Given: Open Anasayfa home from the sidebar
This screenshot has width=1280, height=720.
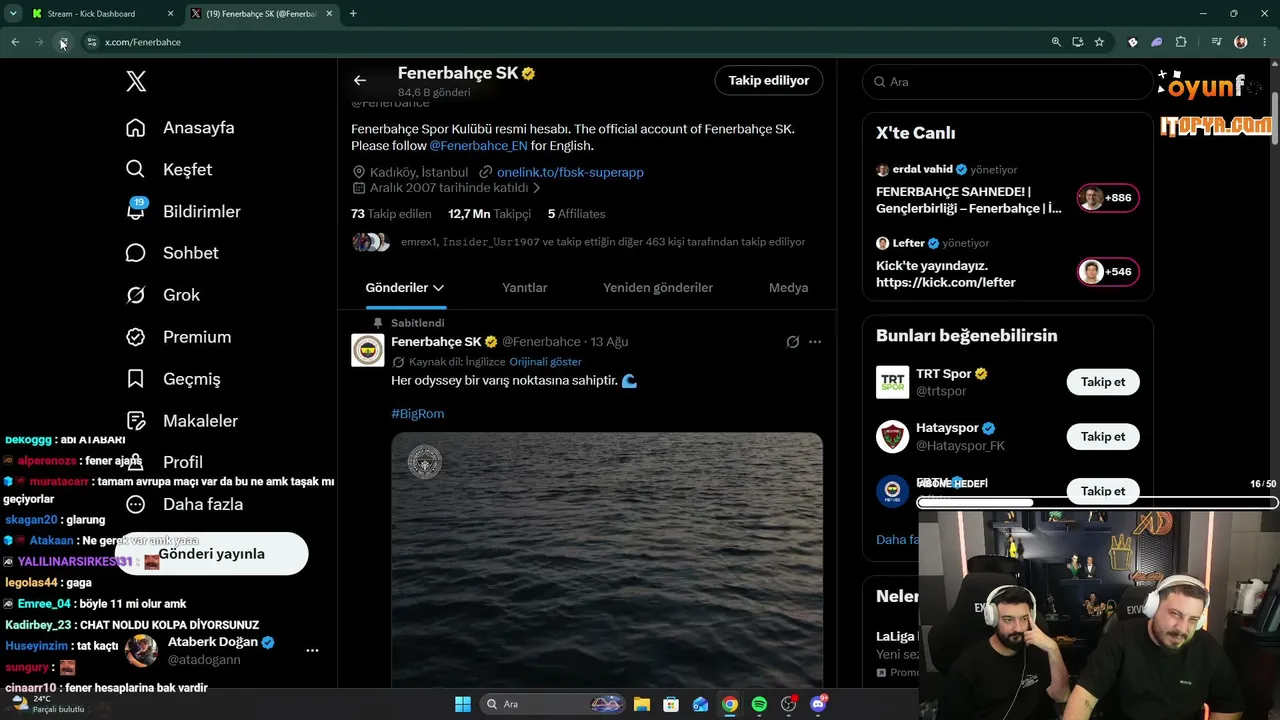Looking at the screenshot, I should (x=180, y=128).
